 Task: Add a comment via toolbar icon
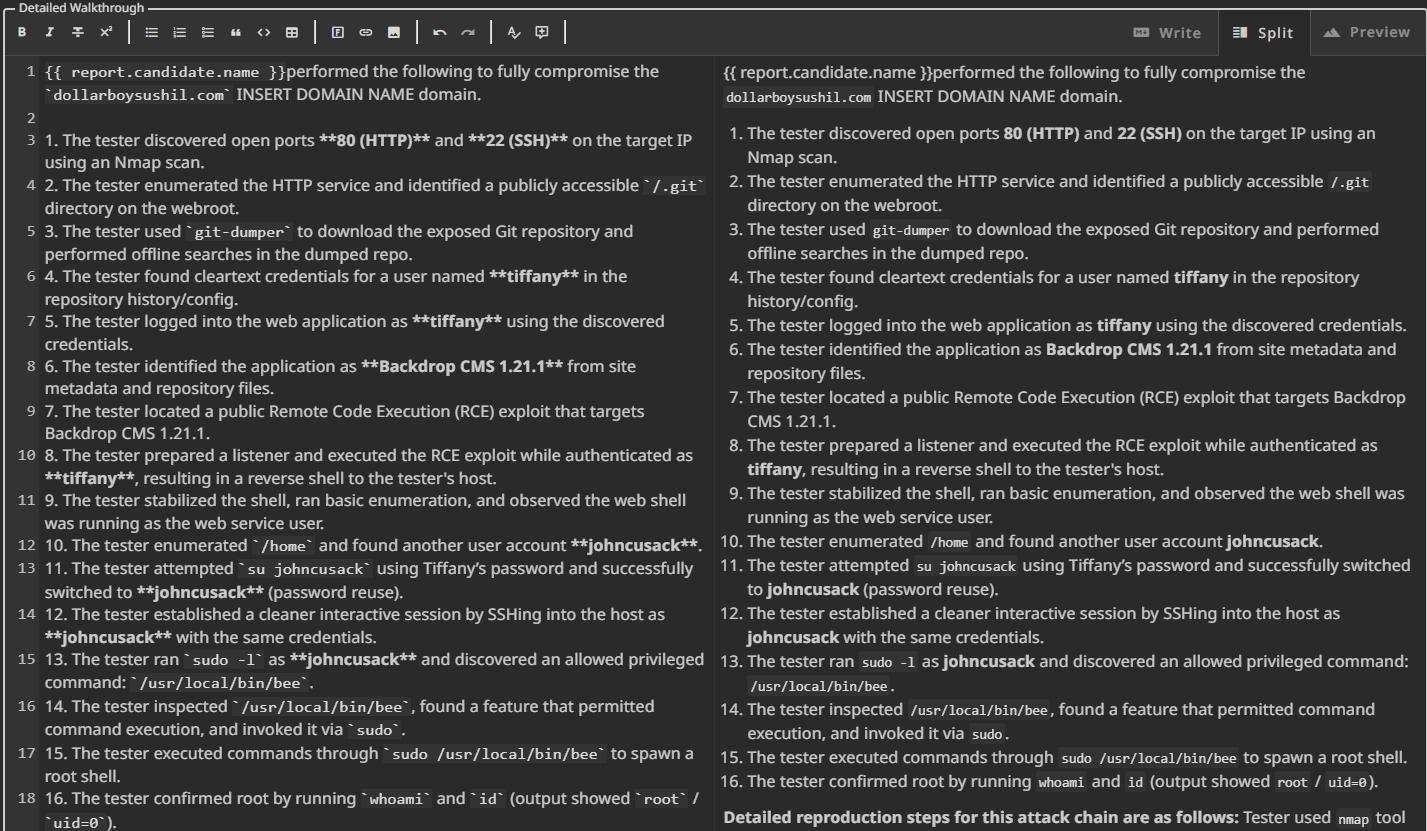click(542, 33)
